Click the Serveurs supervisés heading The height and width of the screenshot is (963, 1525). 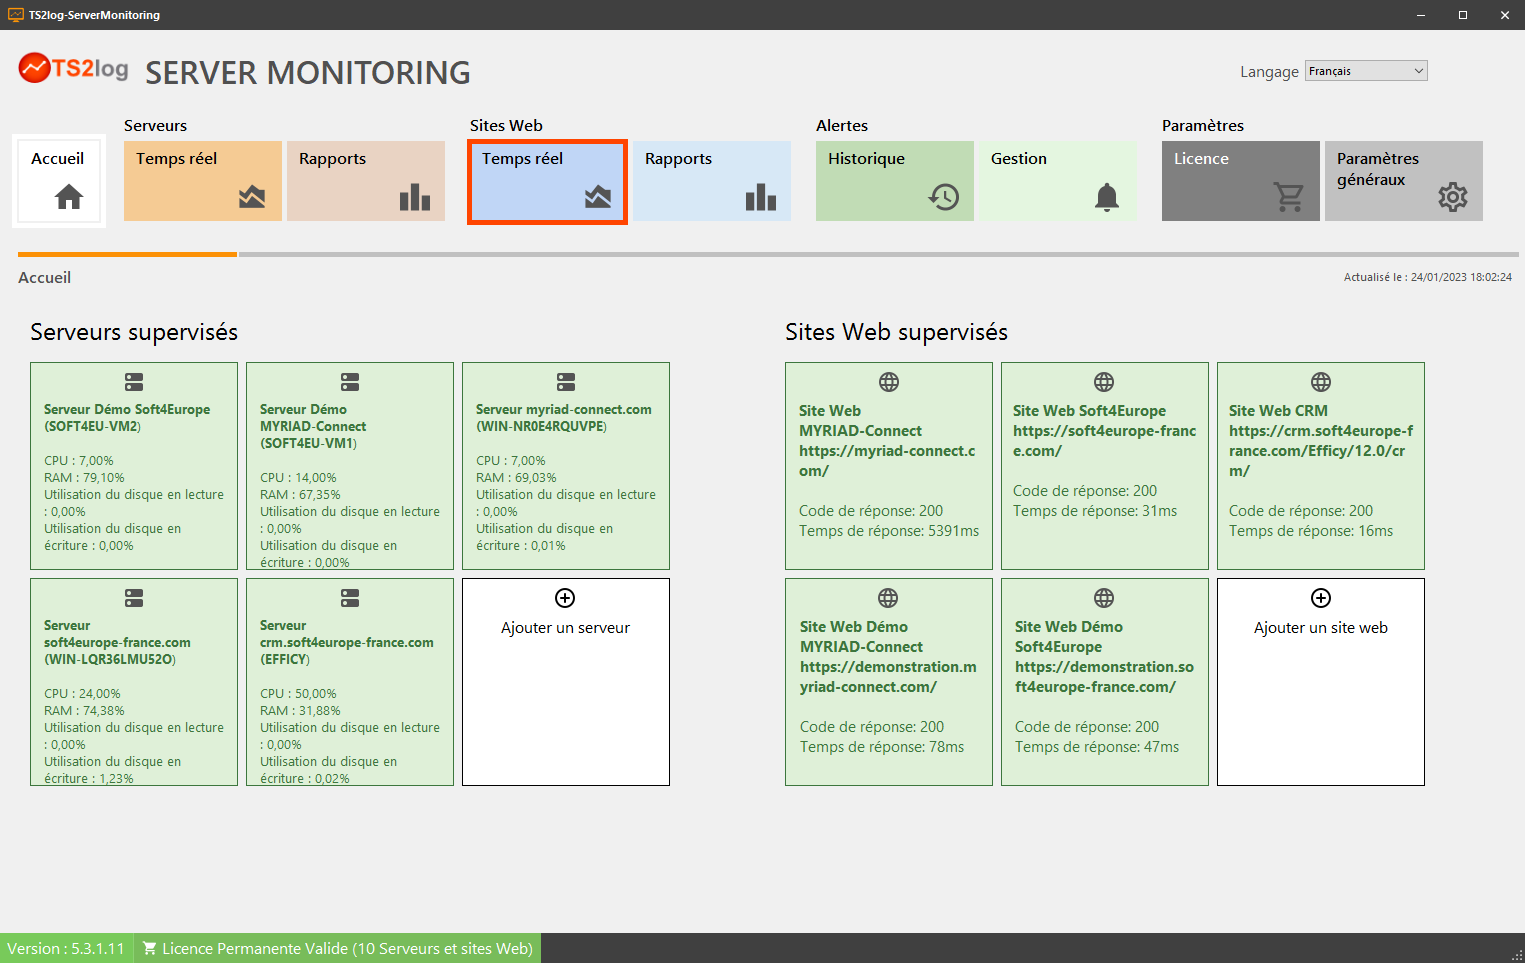tap(134, 332)
